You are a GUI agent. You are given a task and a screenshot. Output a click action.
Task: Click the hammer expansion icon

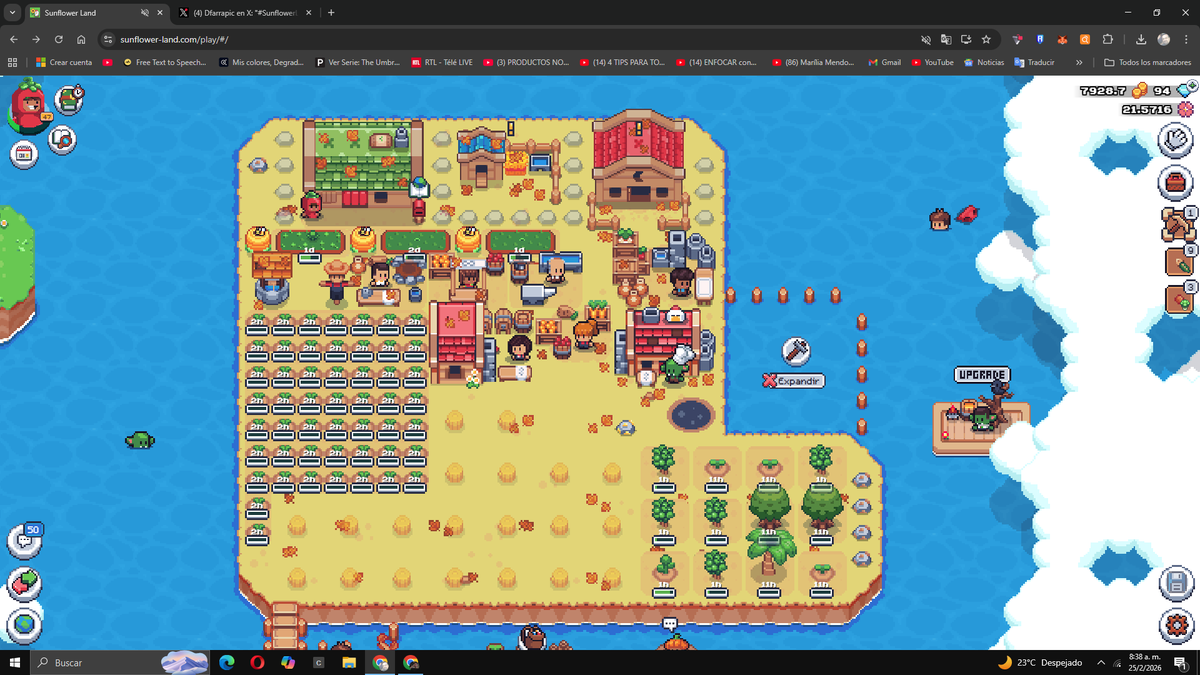[x=796, y=351]
